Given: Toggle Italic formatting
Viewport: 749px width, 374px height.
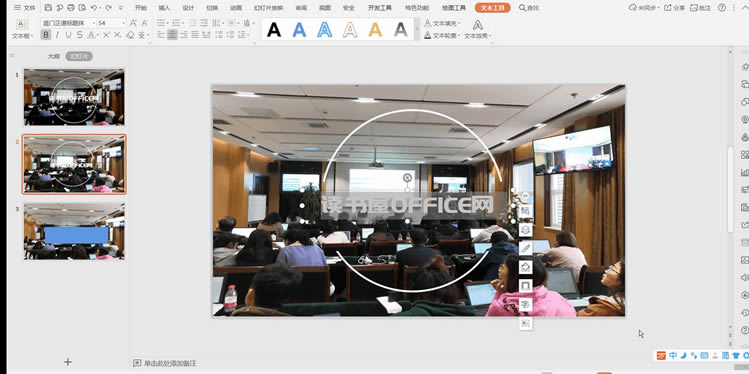Looking at the screenshot, I should coord(57,35).
